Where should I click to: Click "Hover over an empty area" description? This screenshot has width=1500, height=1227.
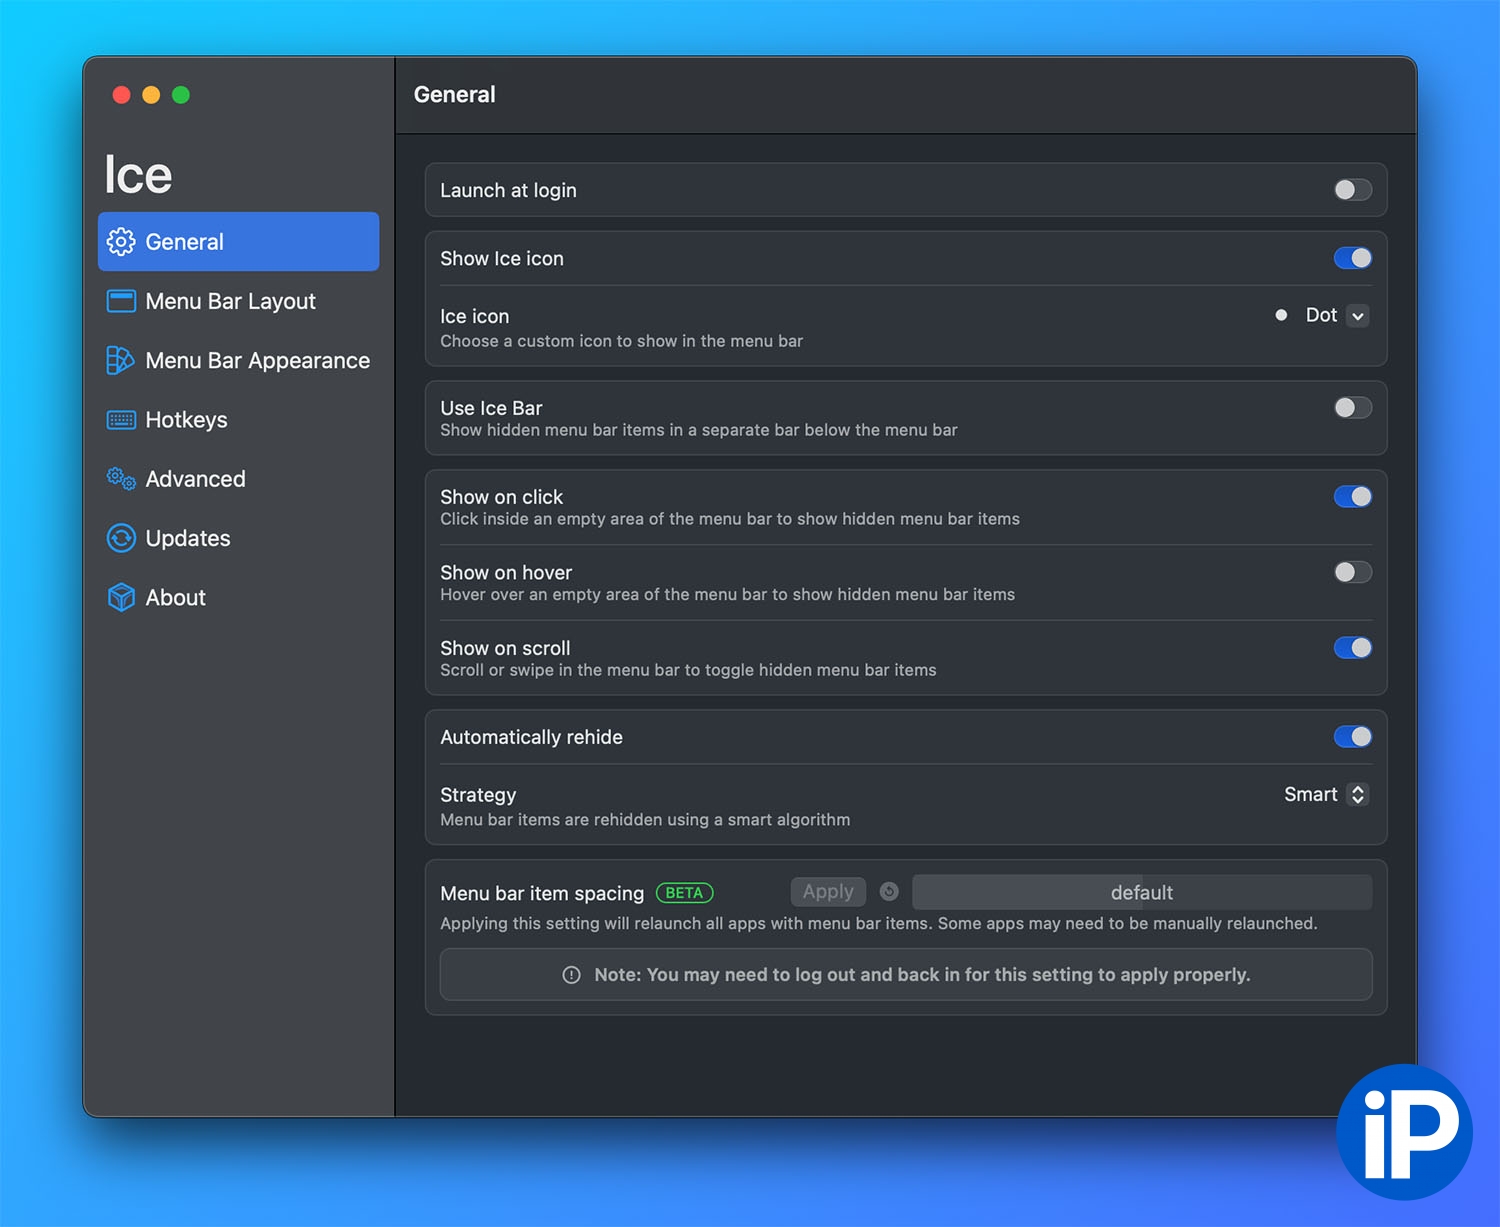click(x=728, y=594)
